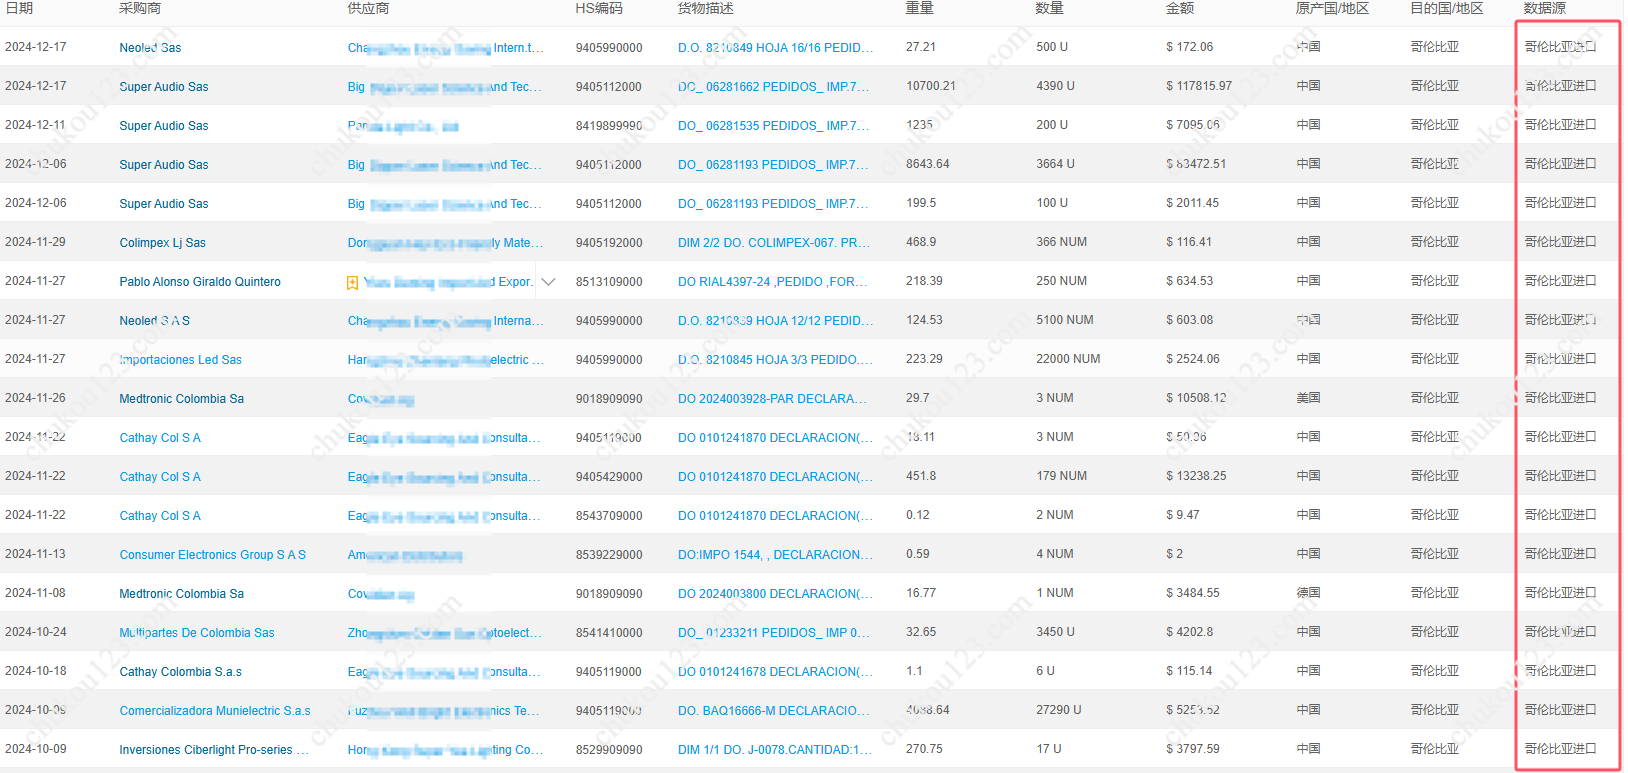The image size is (1628, 773).
Task: Click the 货物描述 column header
Action: pos(706,8)
